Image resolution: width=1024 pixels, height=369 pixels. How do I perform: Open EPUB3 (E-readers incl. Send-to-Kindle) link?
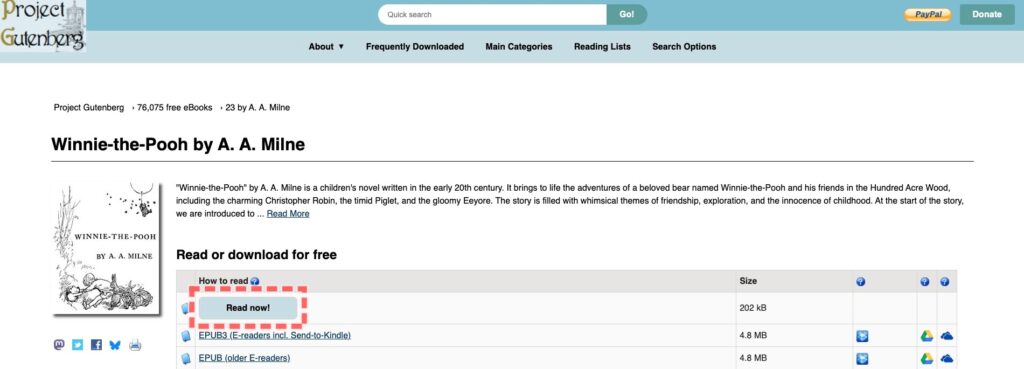275,336
